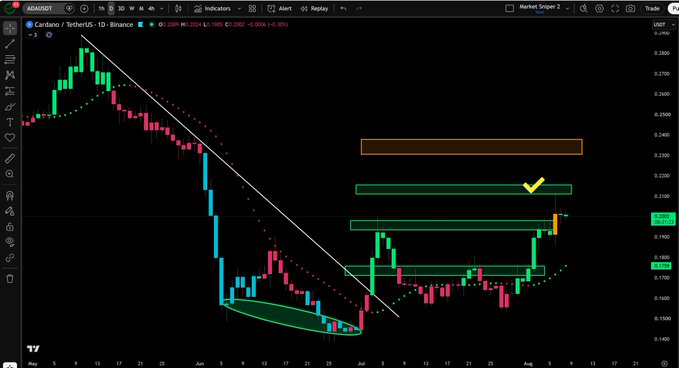
Task: Take a chart snapshot with camera
Action: point(630,8)
